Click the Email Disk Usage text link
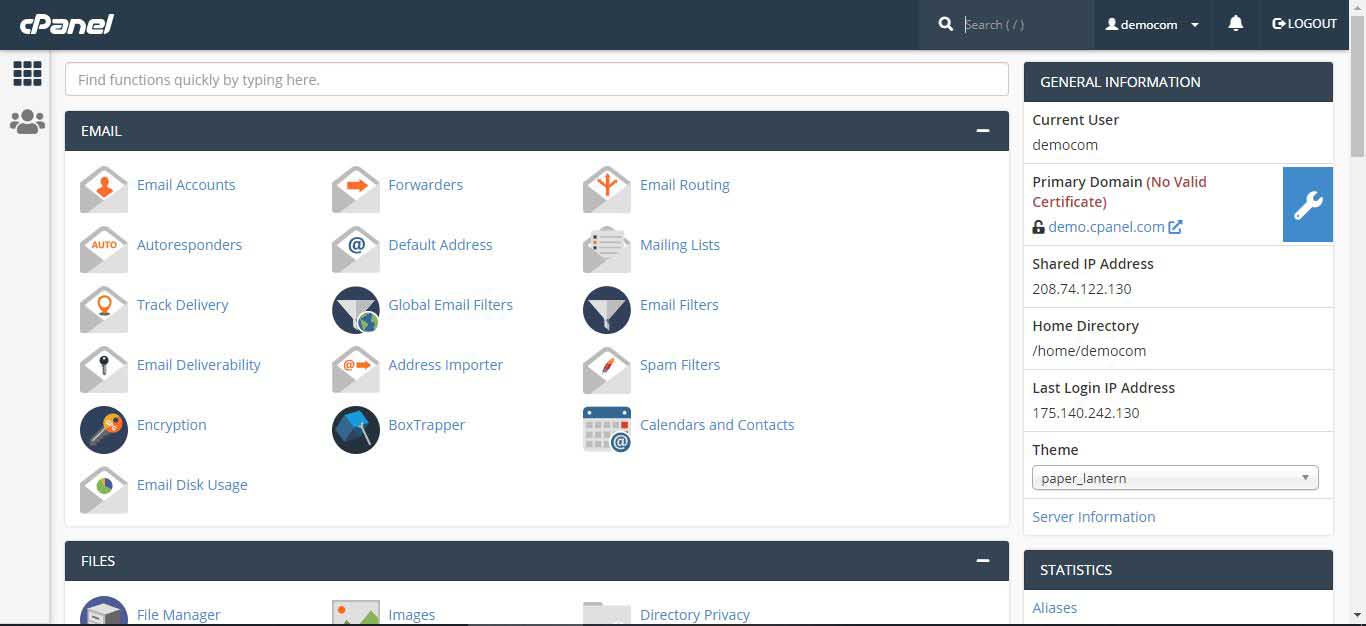The height and width of the screenshot is (626, 1366). (x=192, y=485)
